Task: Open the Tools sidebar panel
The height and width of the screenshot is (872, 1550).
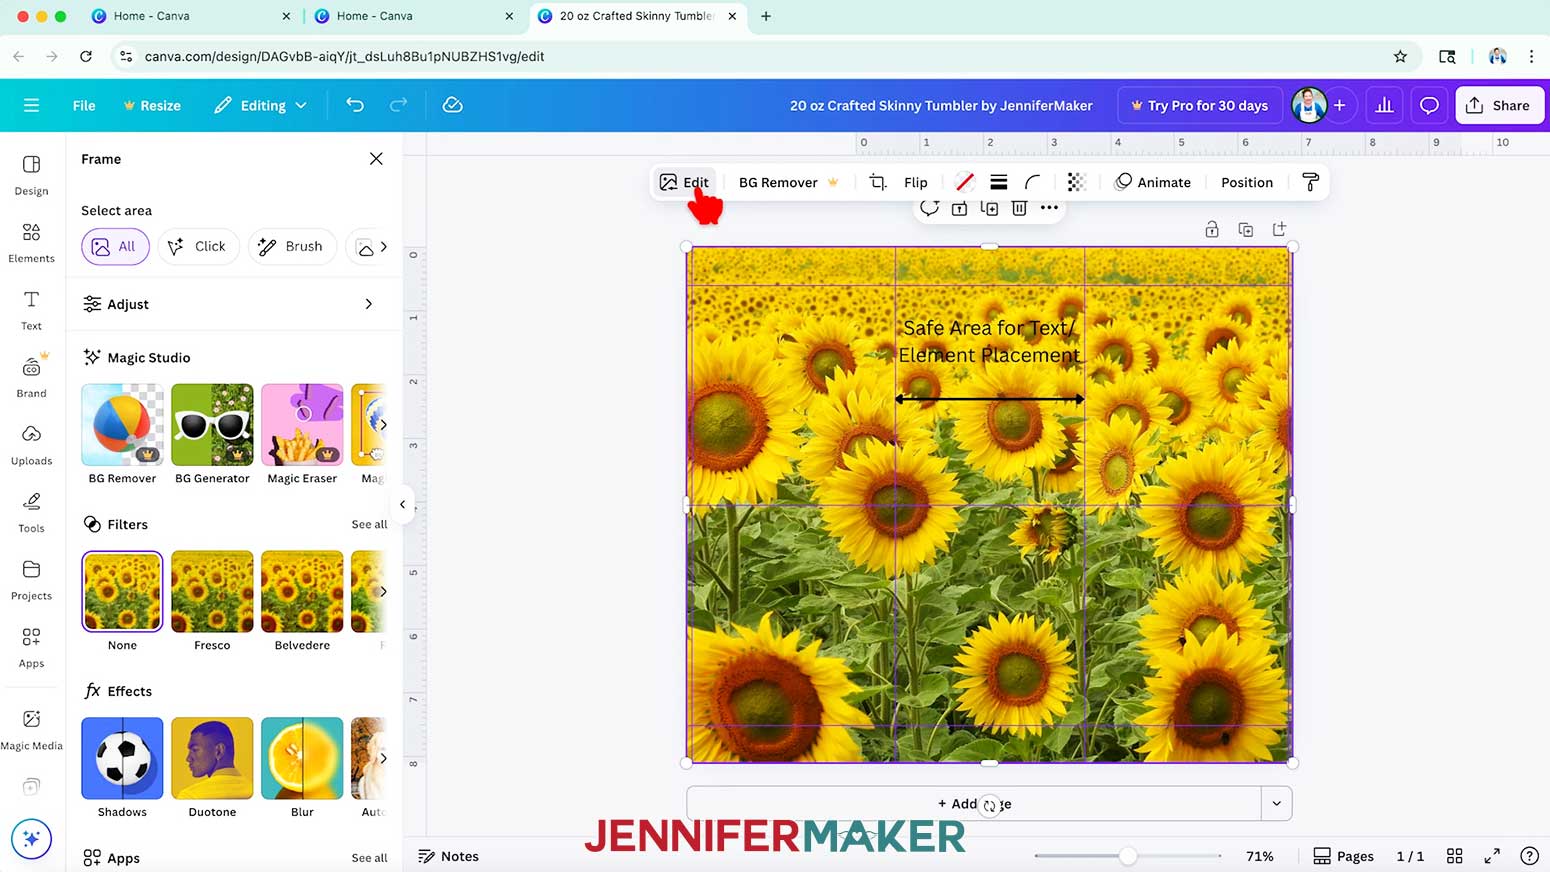Action: click(31, 512)
